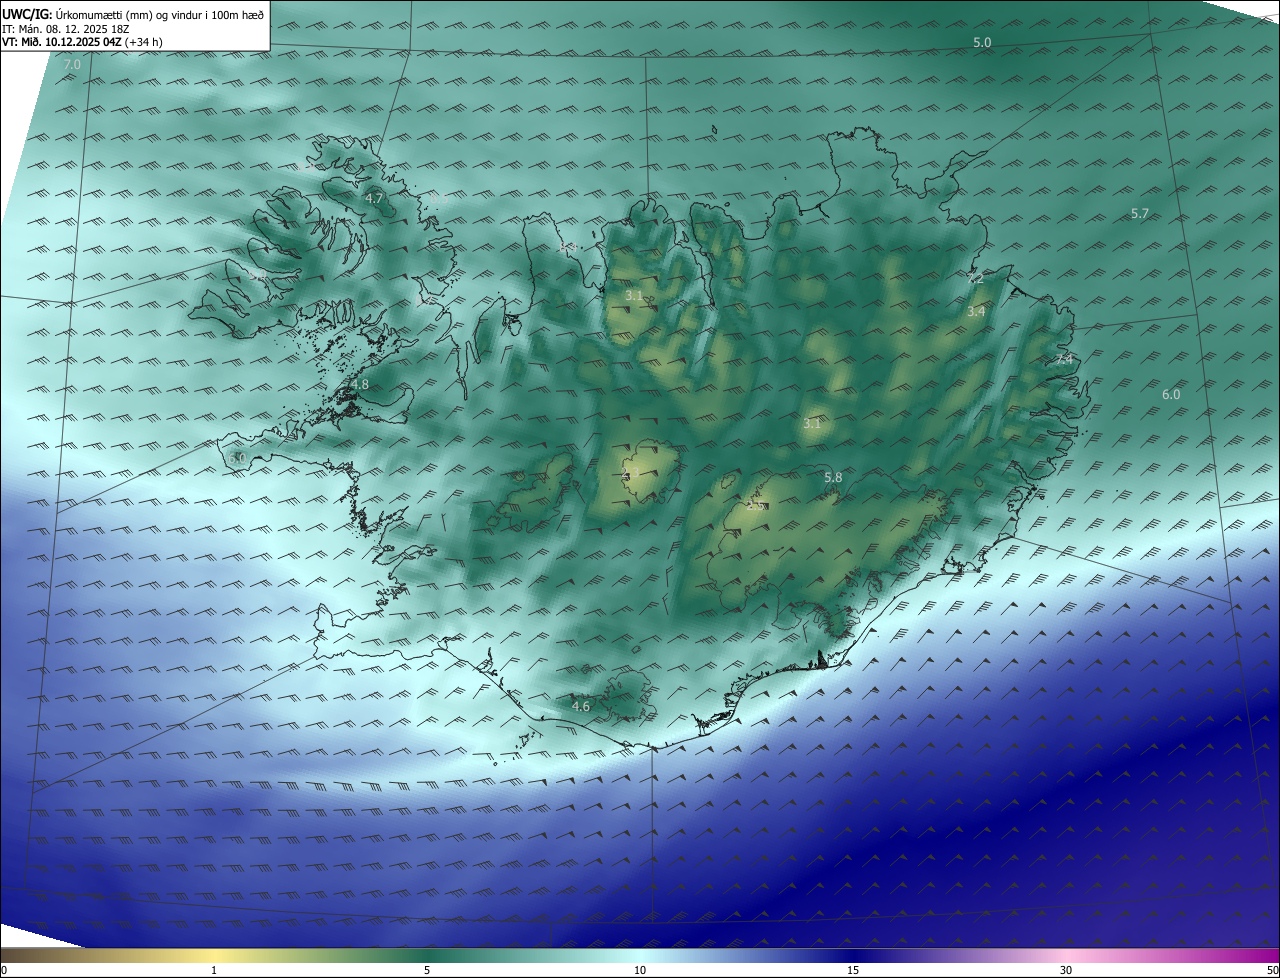Click the 5.7 value over the northeast sea
Screen dimensions: 1280x978
[1140, 214]
